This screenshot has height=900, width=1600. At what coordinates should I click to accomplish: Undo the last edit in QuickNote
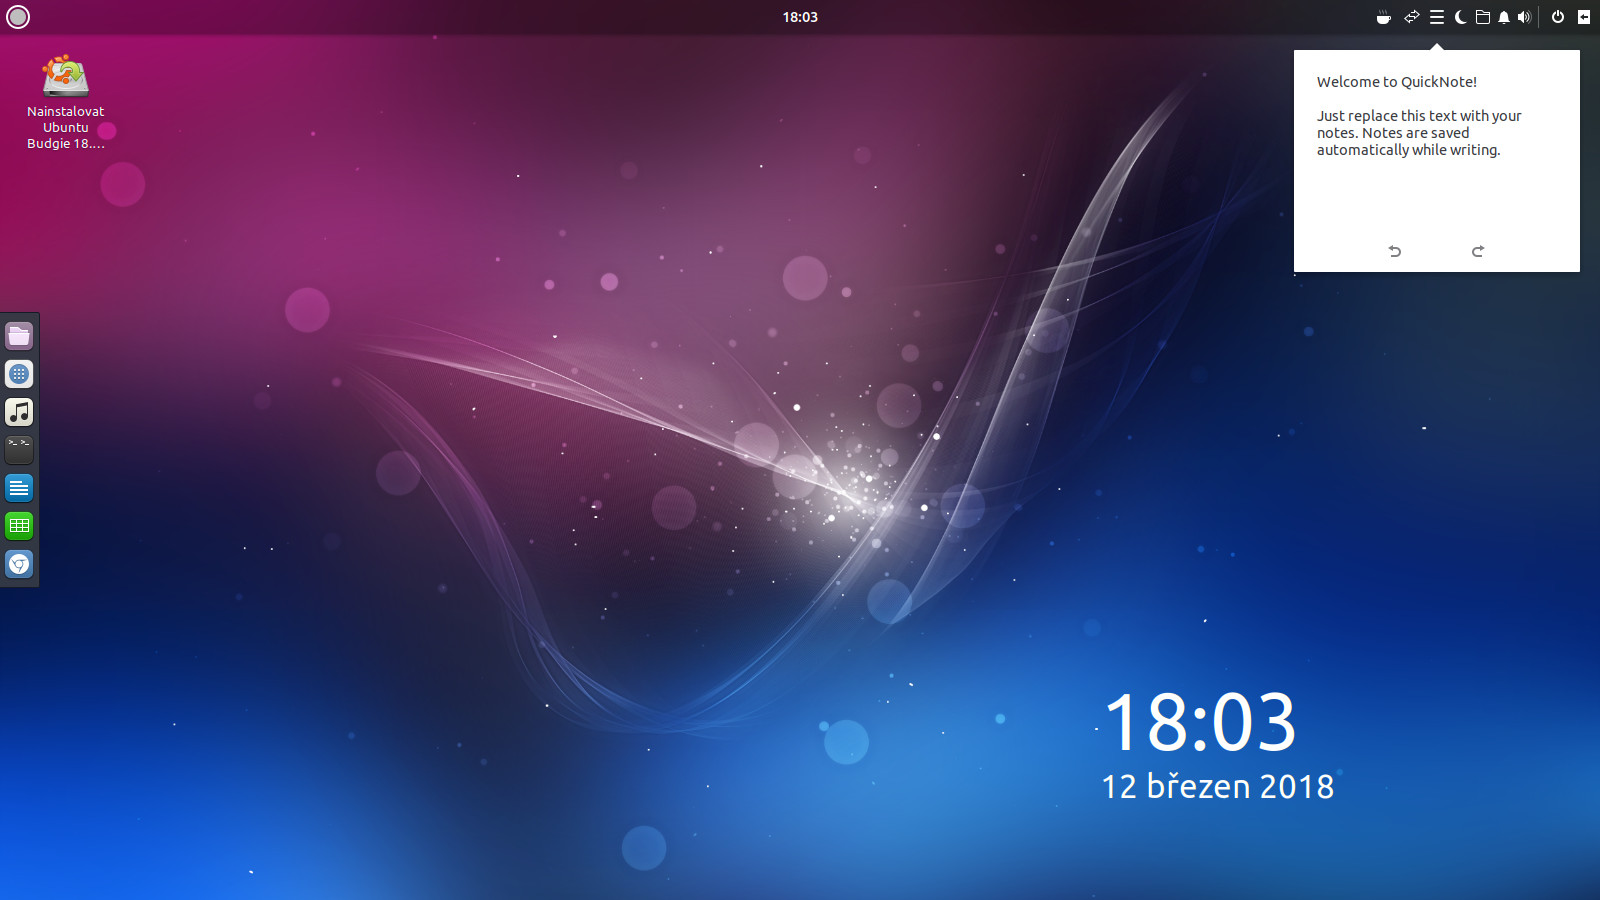point(1395,251)
